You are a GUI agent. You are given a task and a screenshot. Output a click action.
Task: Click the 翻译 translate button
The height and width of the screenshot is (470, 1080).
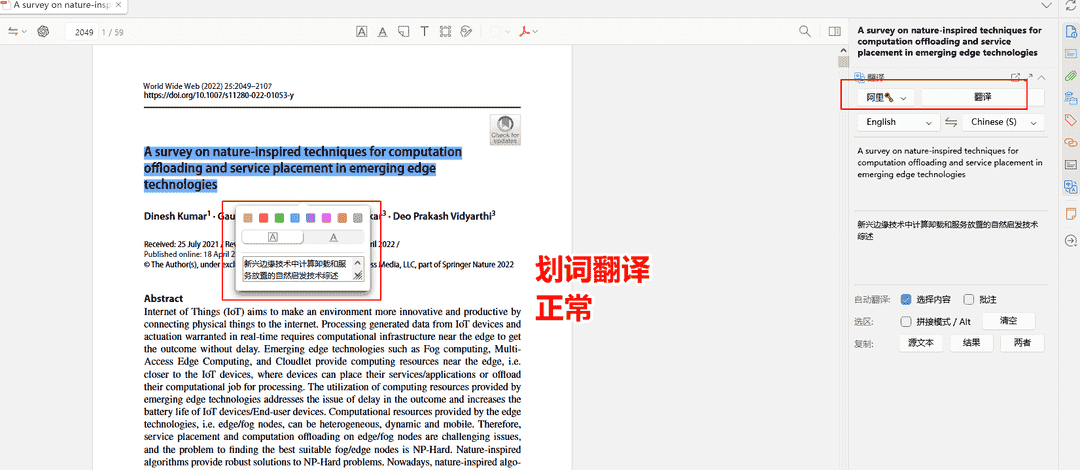coord(982,97)
